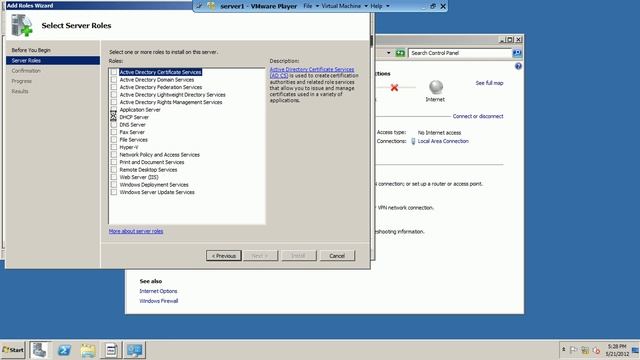Open Control Panel help question-mark icon
Viewport: 640px width, 360px height.
pos(518,66)
